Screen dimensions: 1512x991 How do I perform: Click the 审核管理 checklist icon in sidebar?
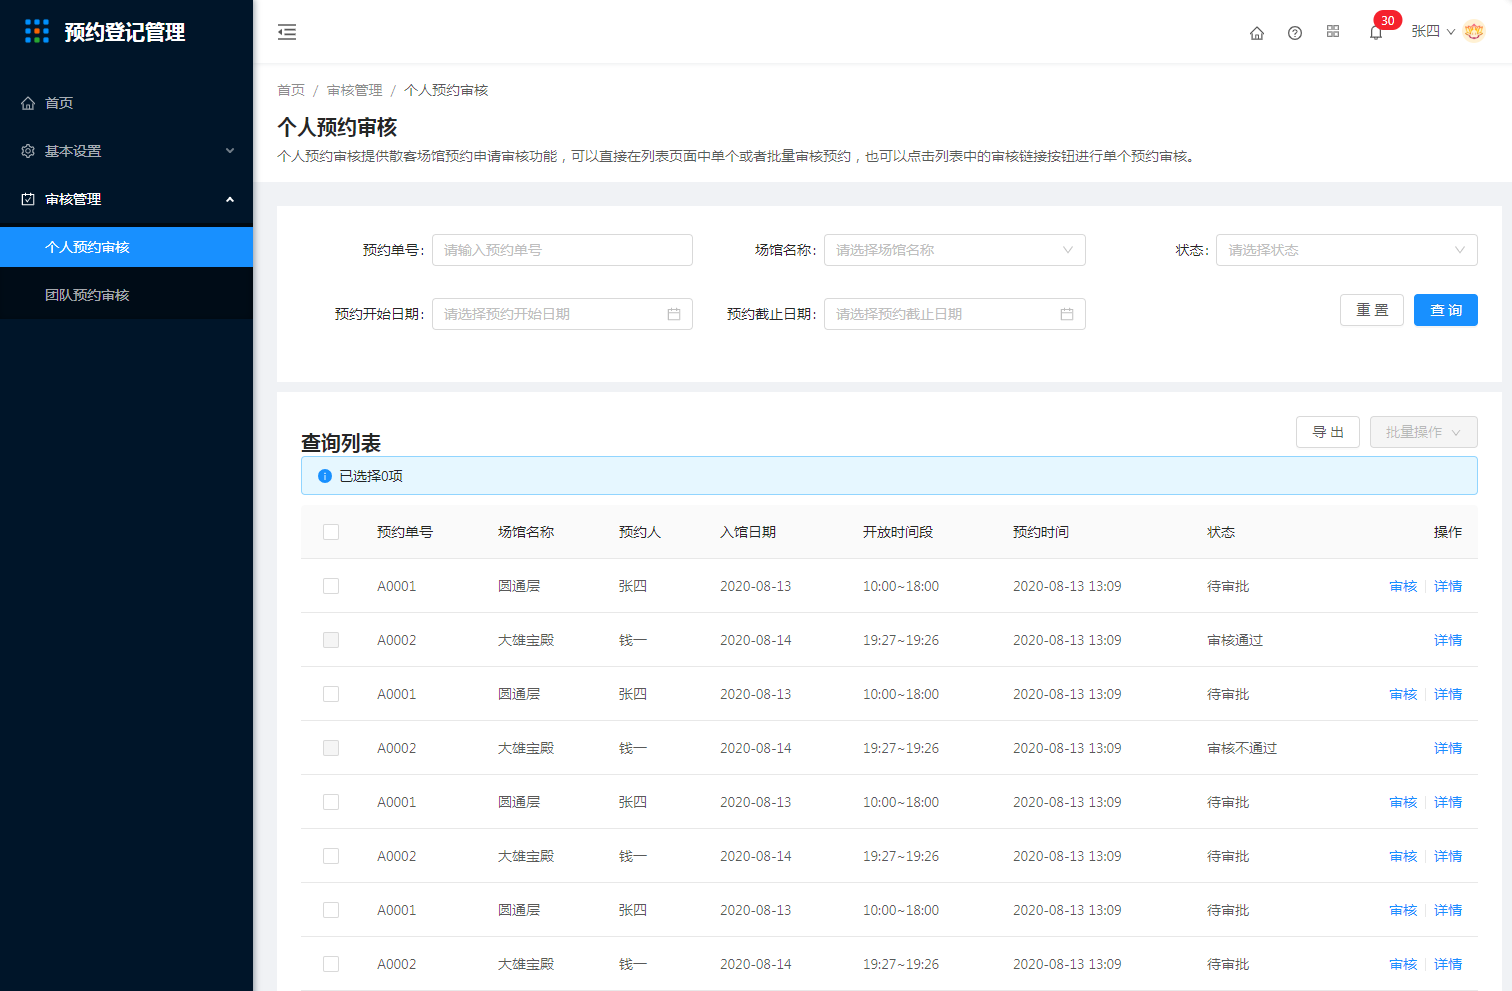[x=28, y=199]
